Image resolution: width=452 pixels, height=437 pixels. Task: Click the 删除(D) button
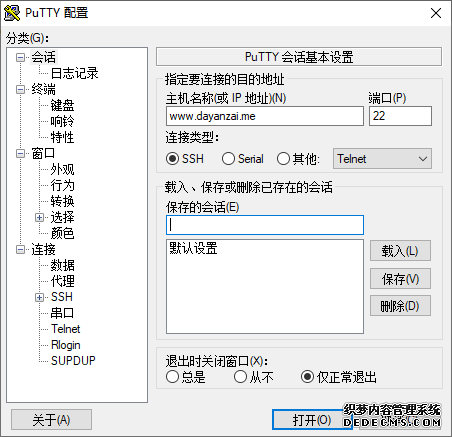pyautogui.click(x=400, y=306)
